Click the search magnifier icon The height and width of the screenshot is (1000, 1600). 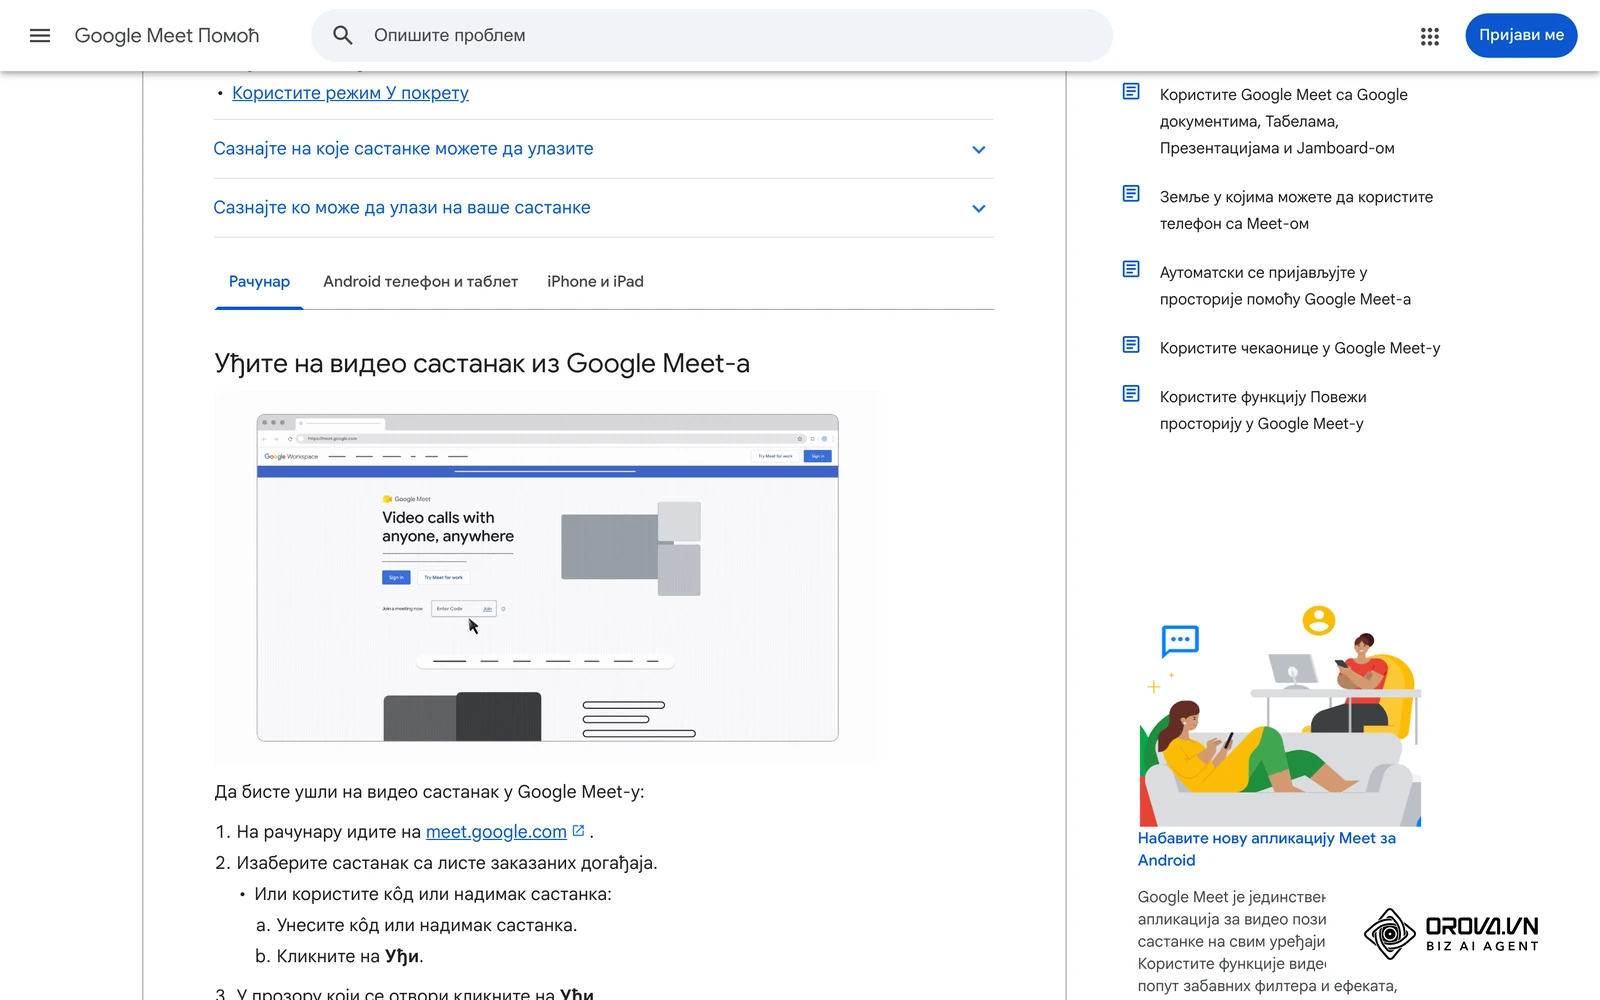pos(342,36)
